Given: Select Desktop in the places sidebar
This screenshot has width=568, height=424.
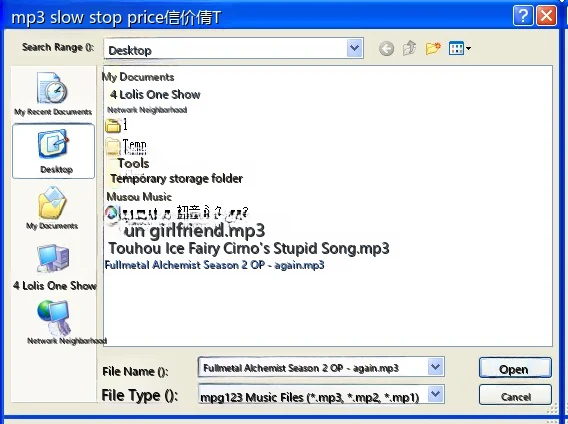Looking at the screenshot, I should tap(53, 151).
